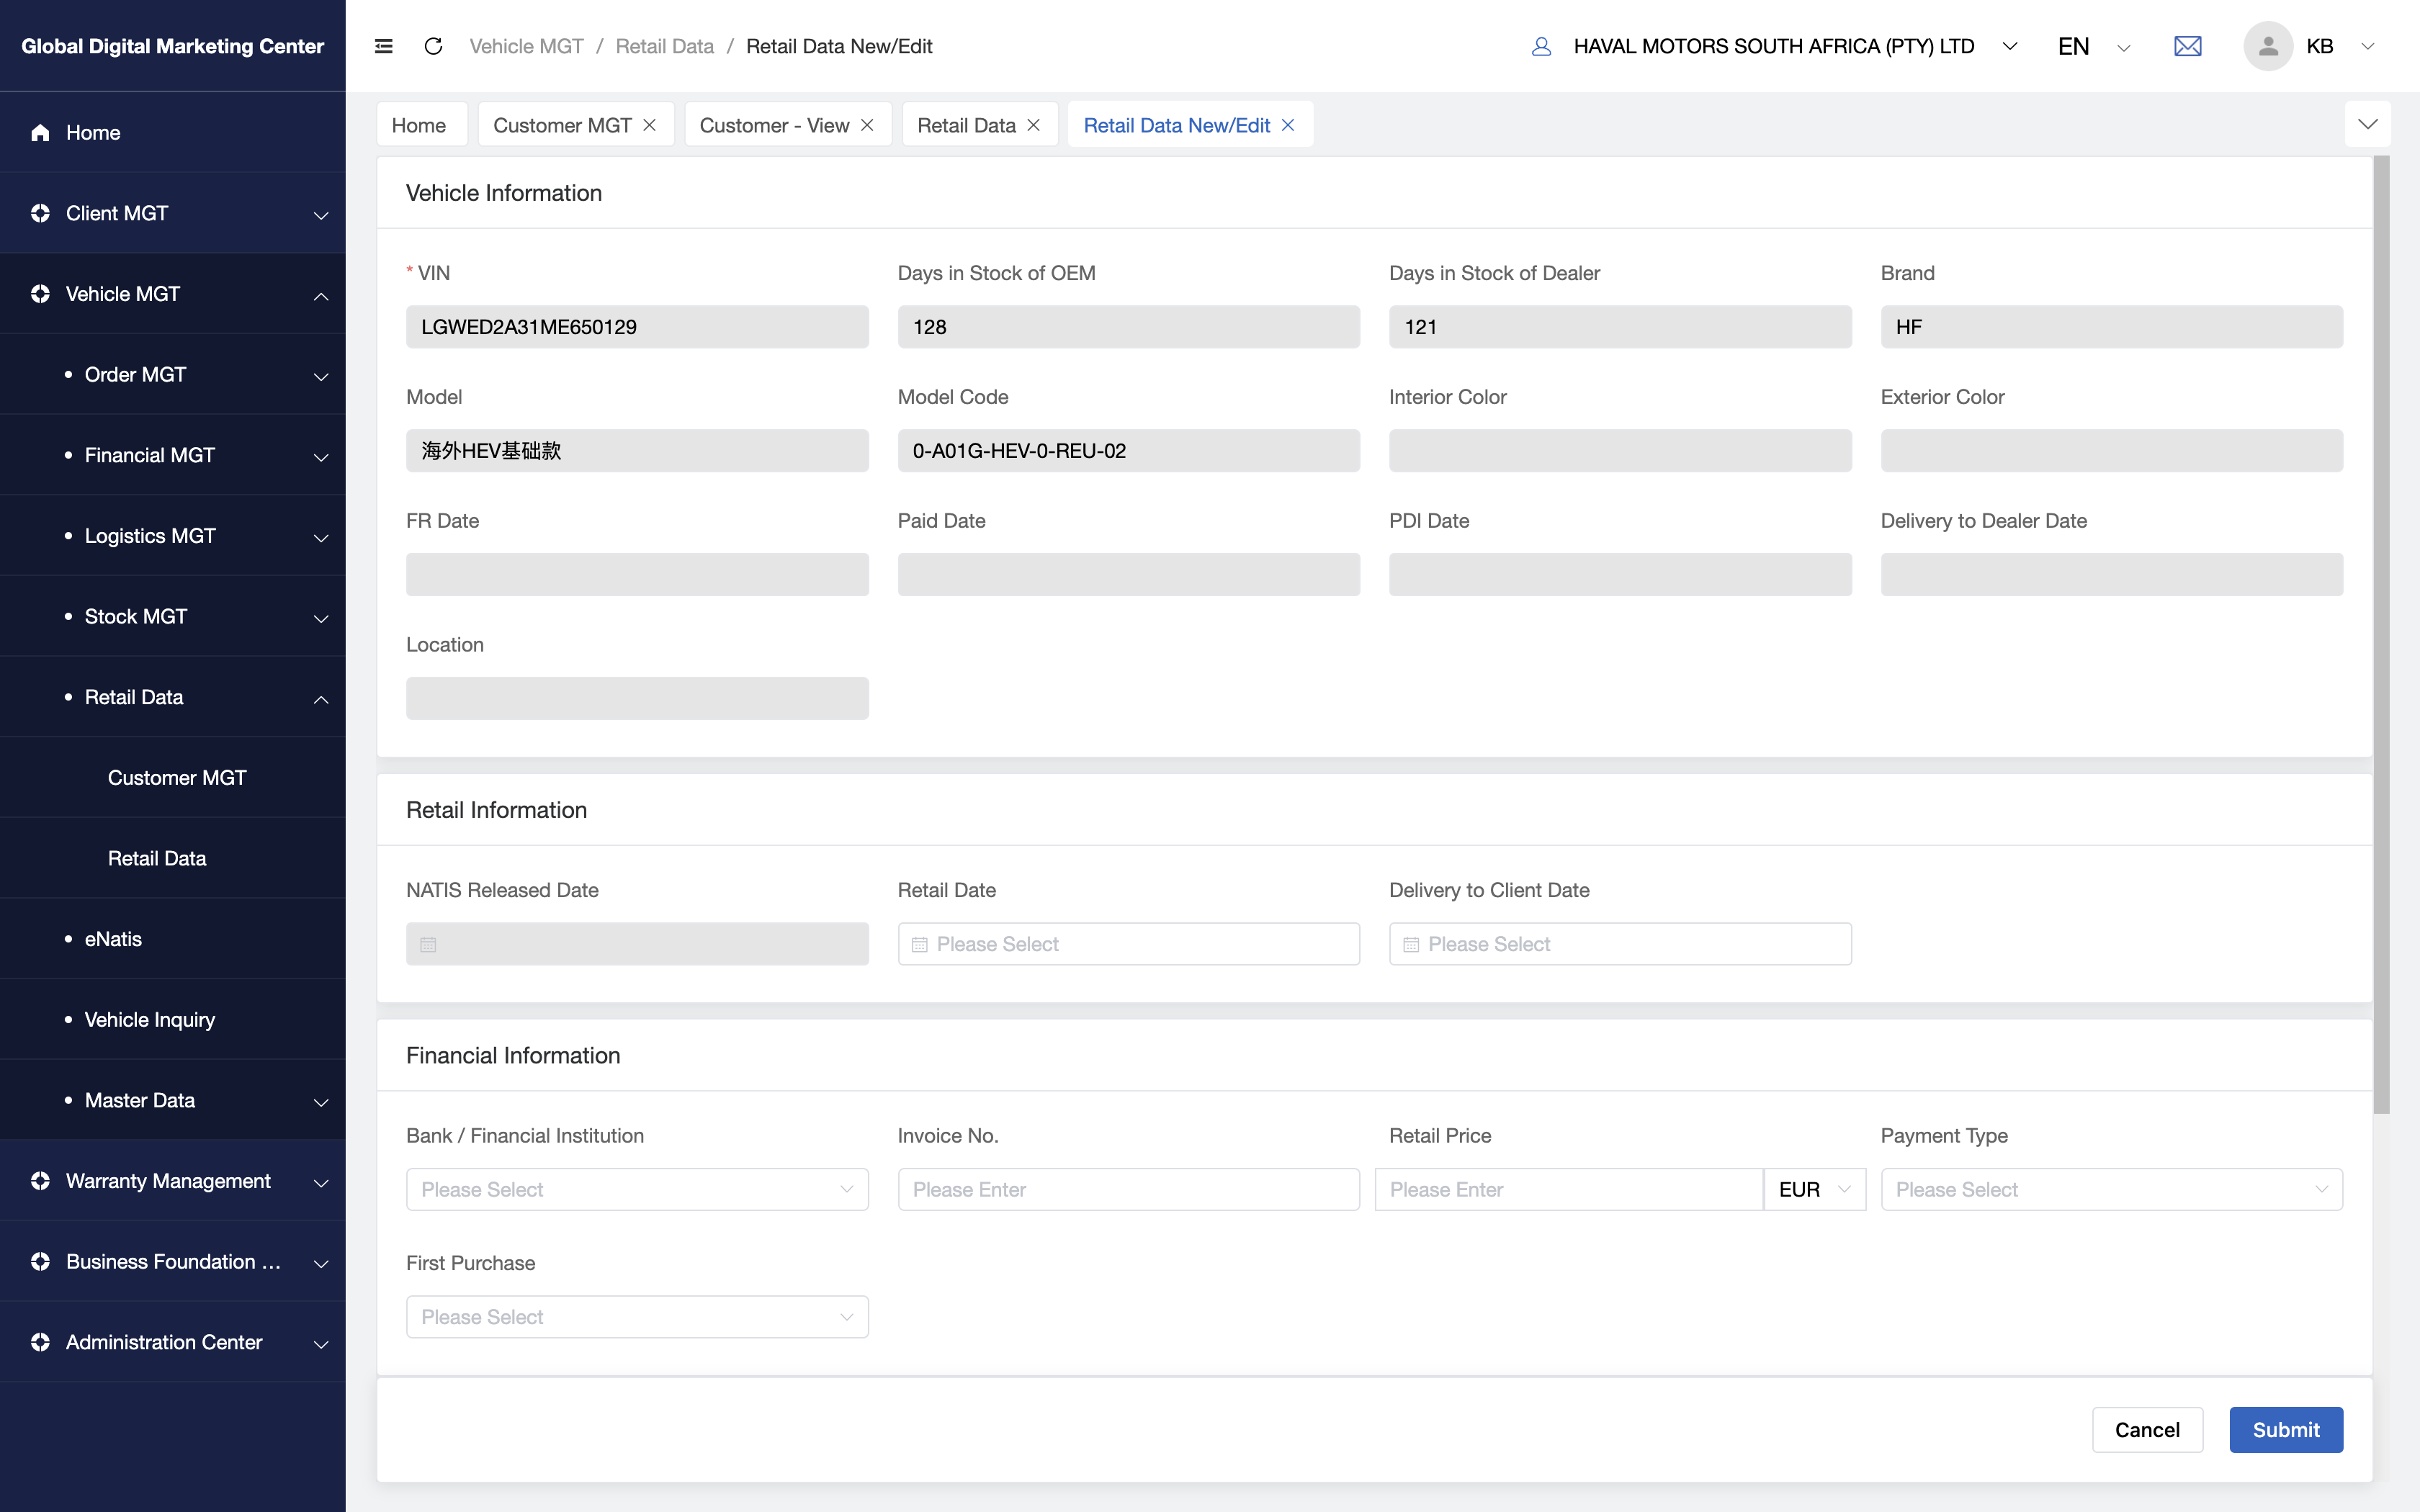Click the refresh page icon

coord(433,46)
